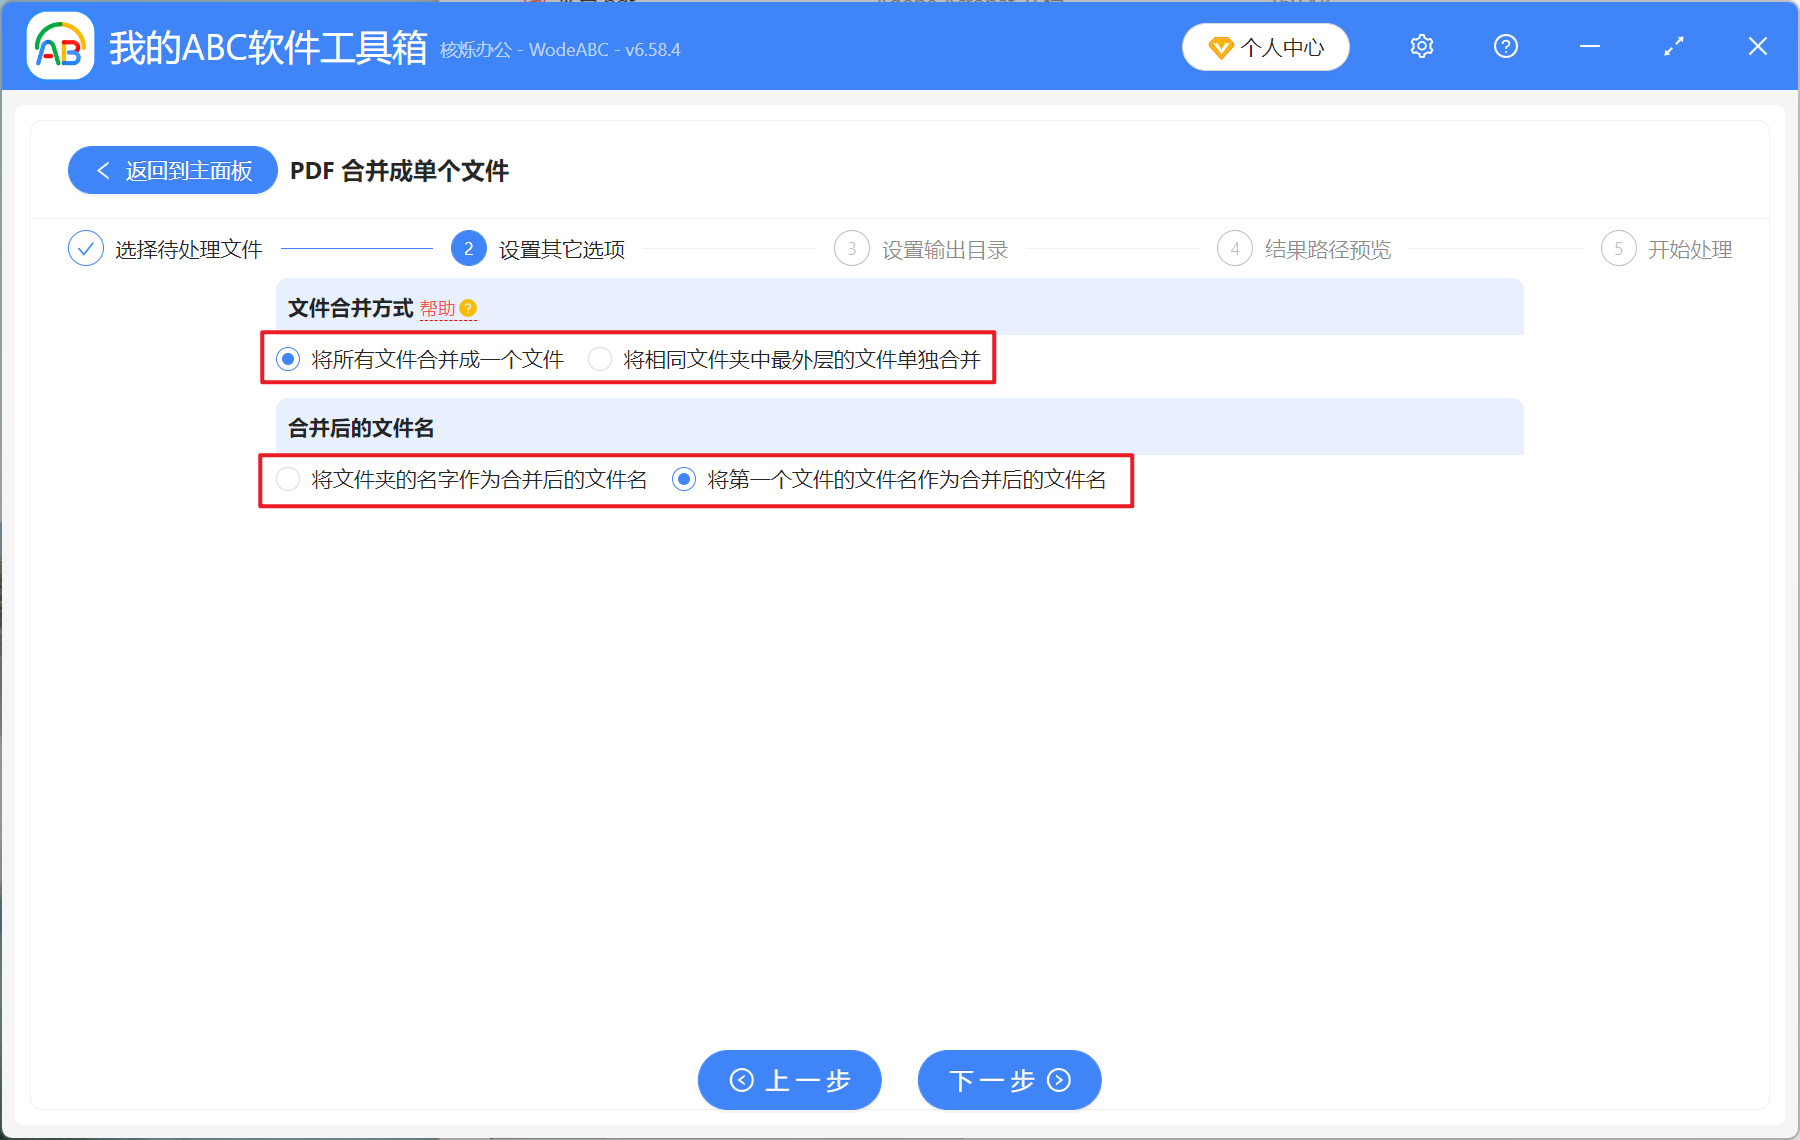Select 将文件夹的名字作为合并后的文件名 option
1800x1140 pixels.
pyautogui.click(x=288, y=479)
